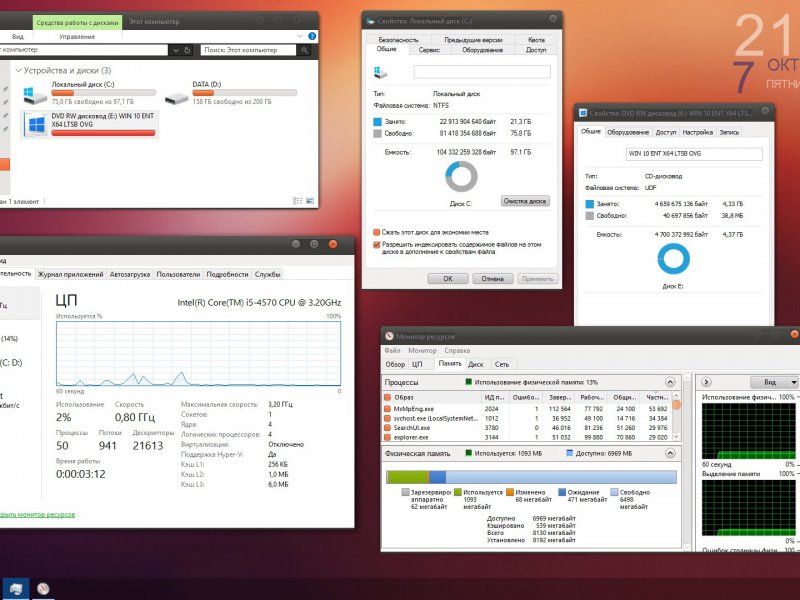
Task: Open the Справка menu in Resource Monitor
Action: [x=457, y=351]
